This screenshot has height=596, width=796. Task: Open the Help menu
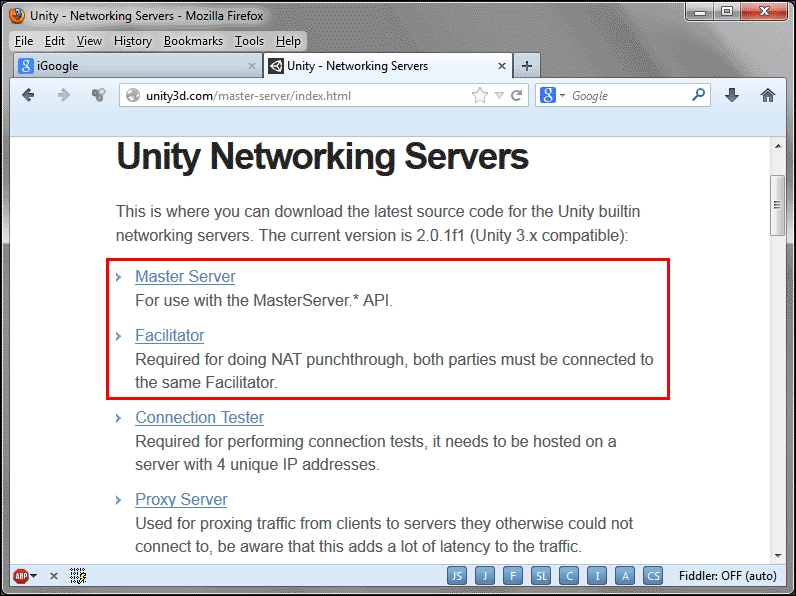point(288,41)
